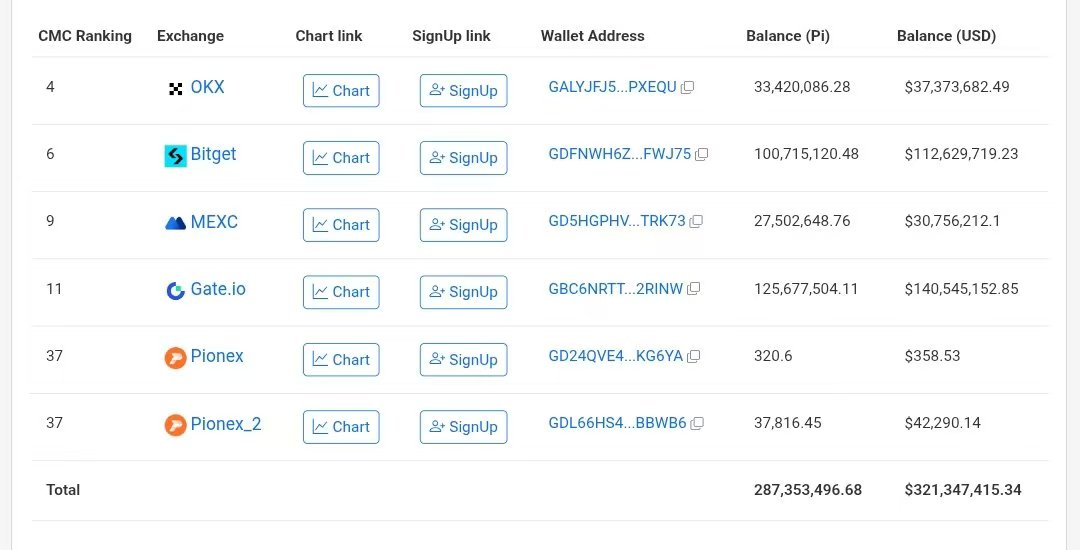
Task: Sort by the CMC Ranking column header
Action: point(85,36)
